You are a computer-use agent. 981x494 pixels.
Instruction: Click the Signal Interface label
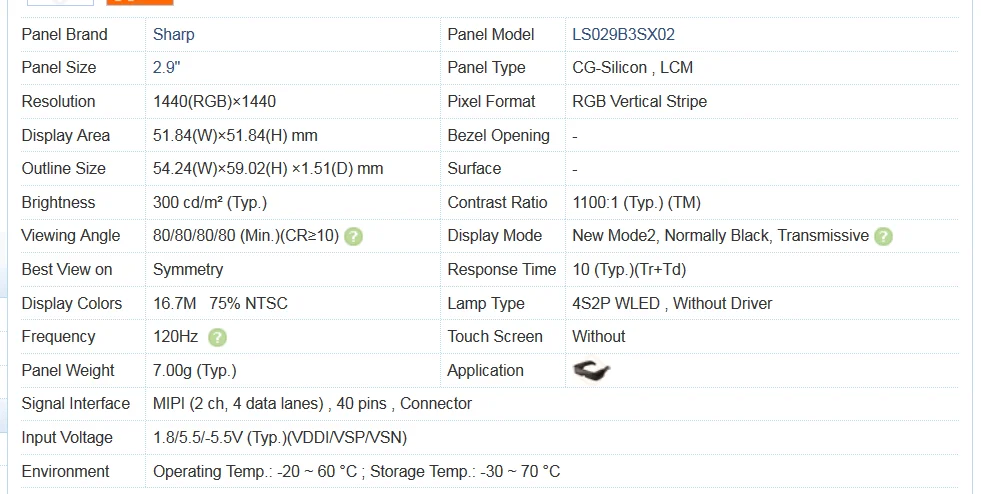[x=76, y=404]
